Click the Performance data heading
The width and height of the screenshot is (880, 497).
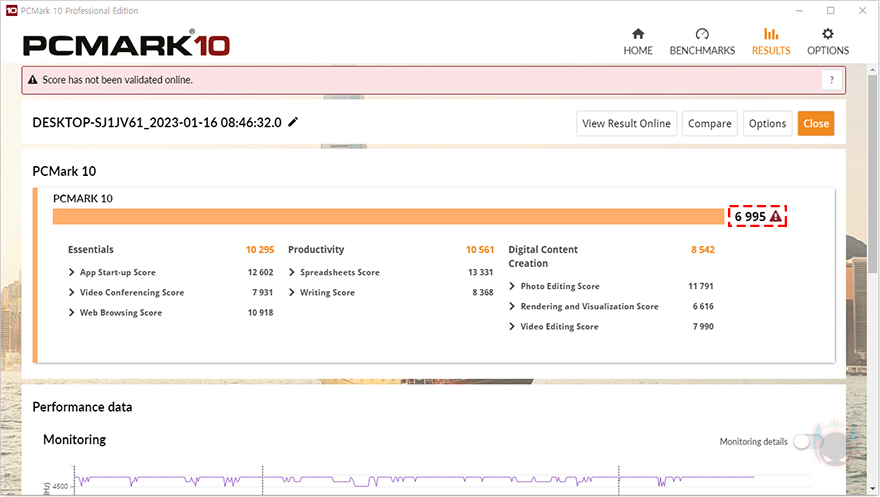point(82,407)
